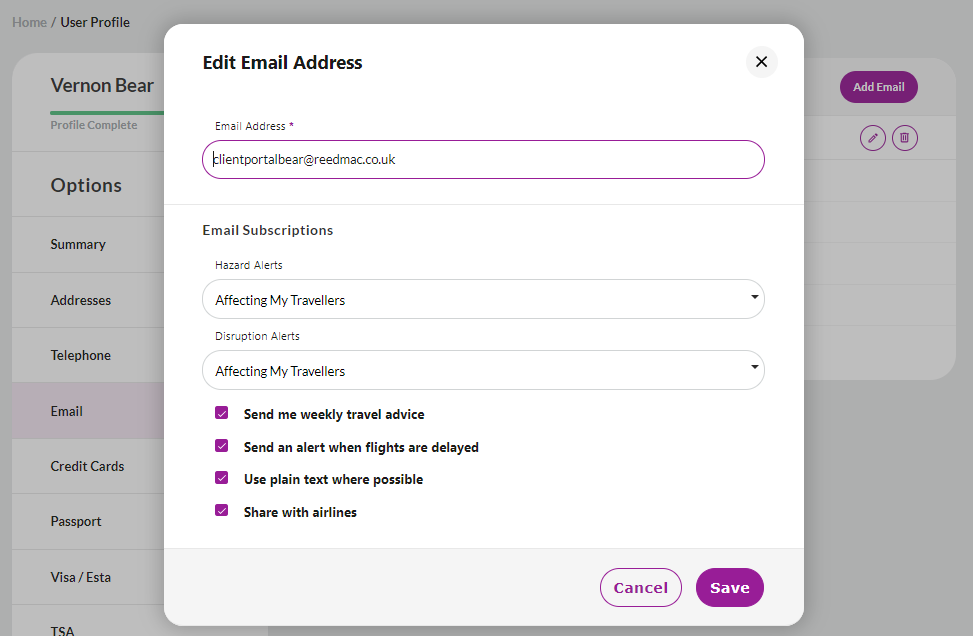Cancel editing the email address
This screenshot has width=973, height=636.
[641, 588]
